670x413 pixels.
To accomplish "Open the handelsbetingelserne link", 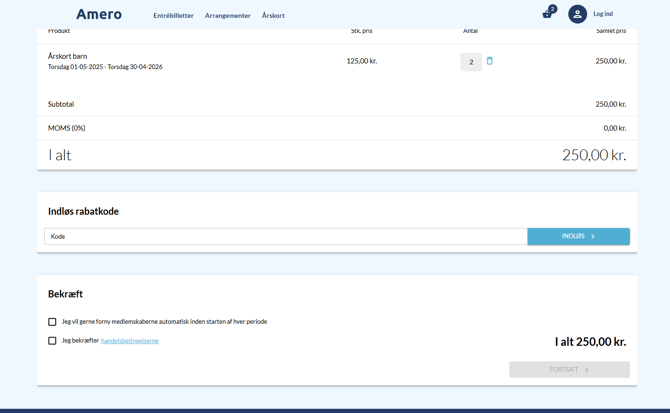I will click(x=130, y=341).
